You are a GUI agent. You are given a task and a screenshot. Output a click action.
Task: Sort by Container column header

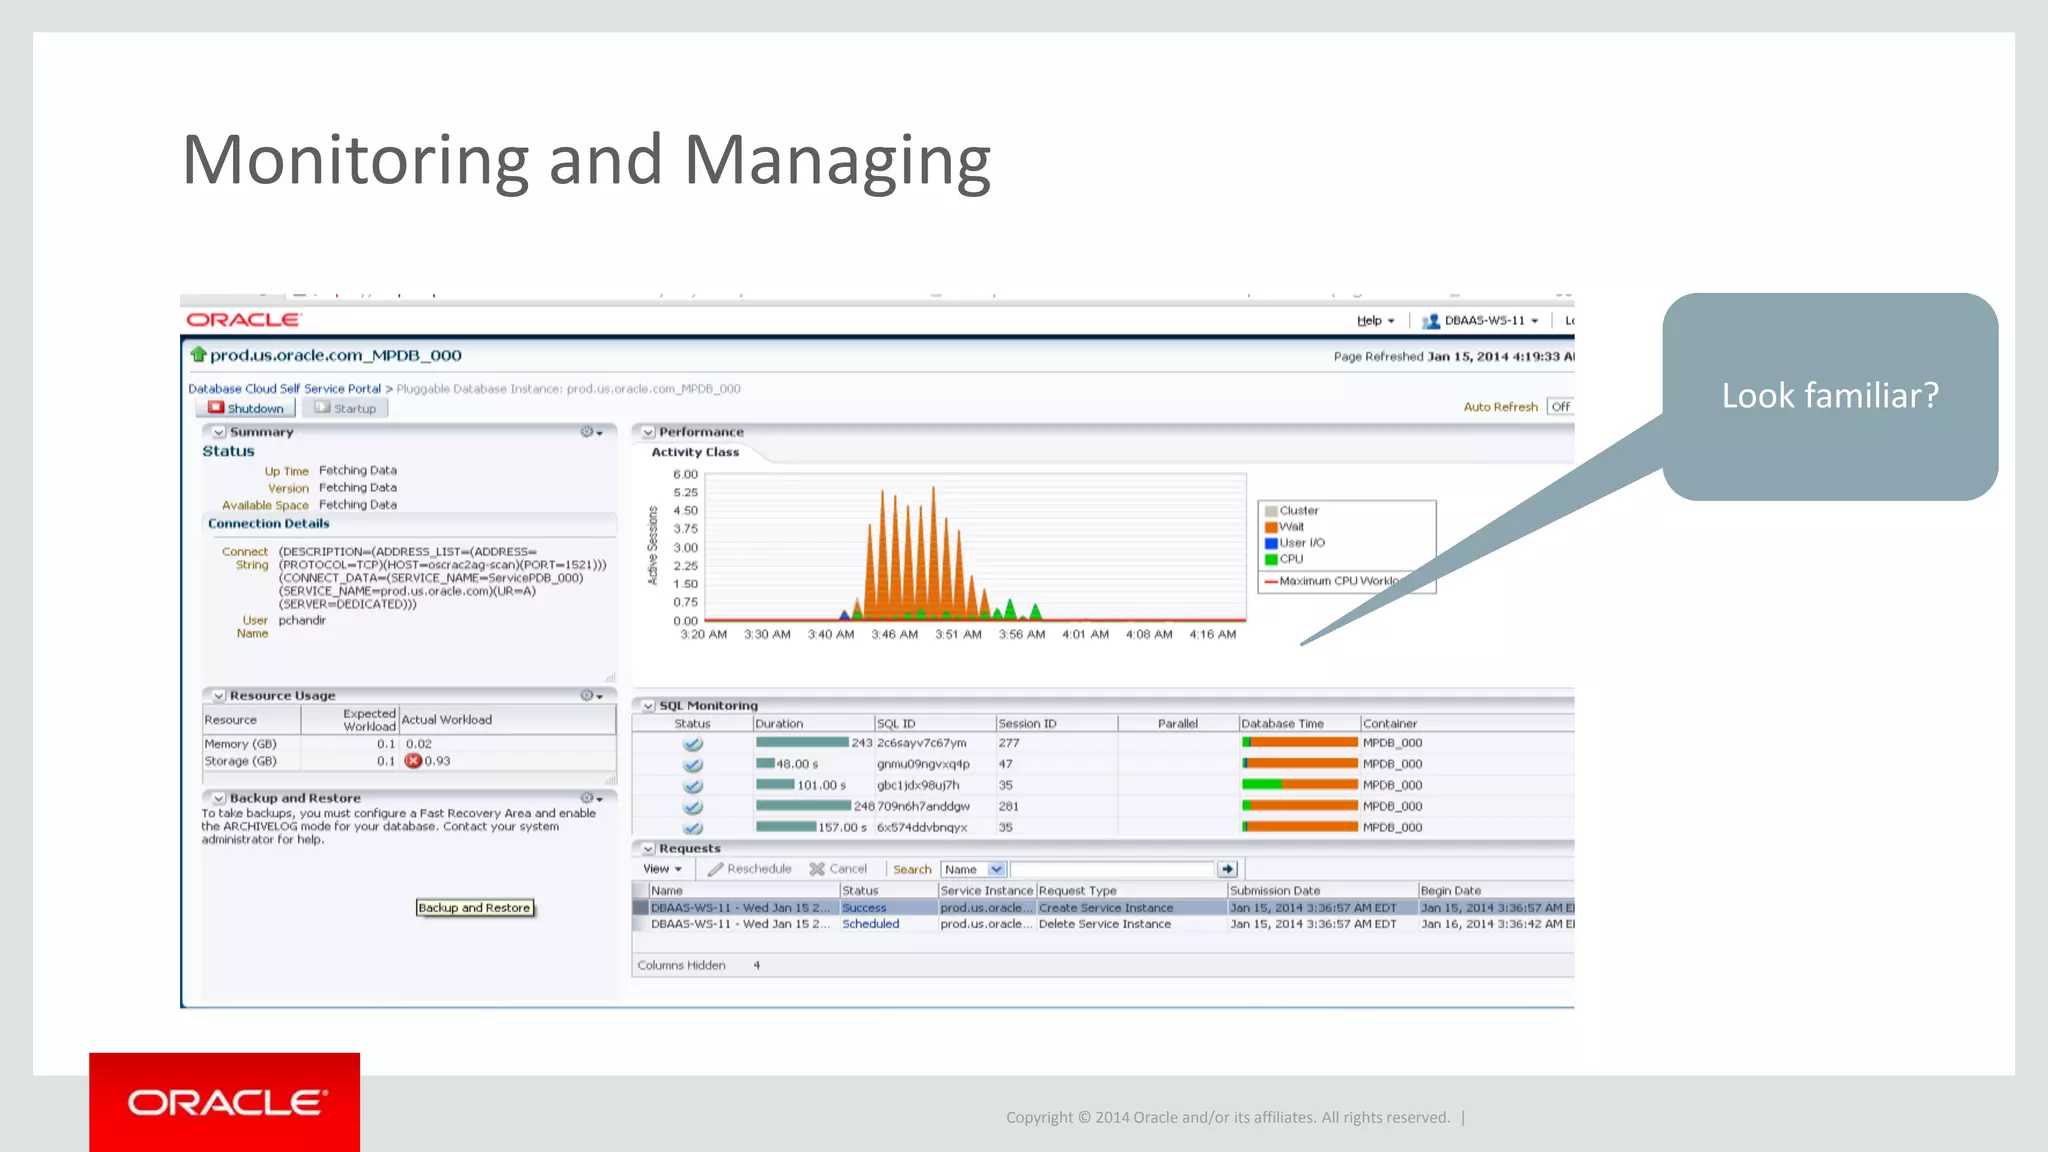1467,723
